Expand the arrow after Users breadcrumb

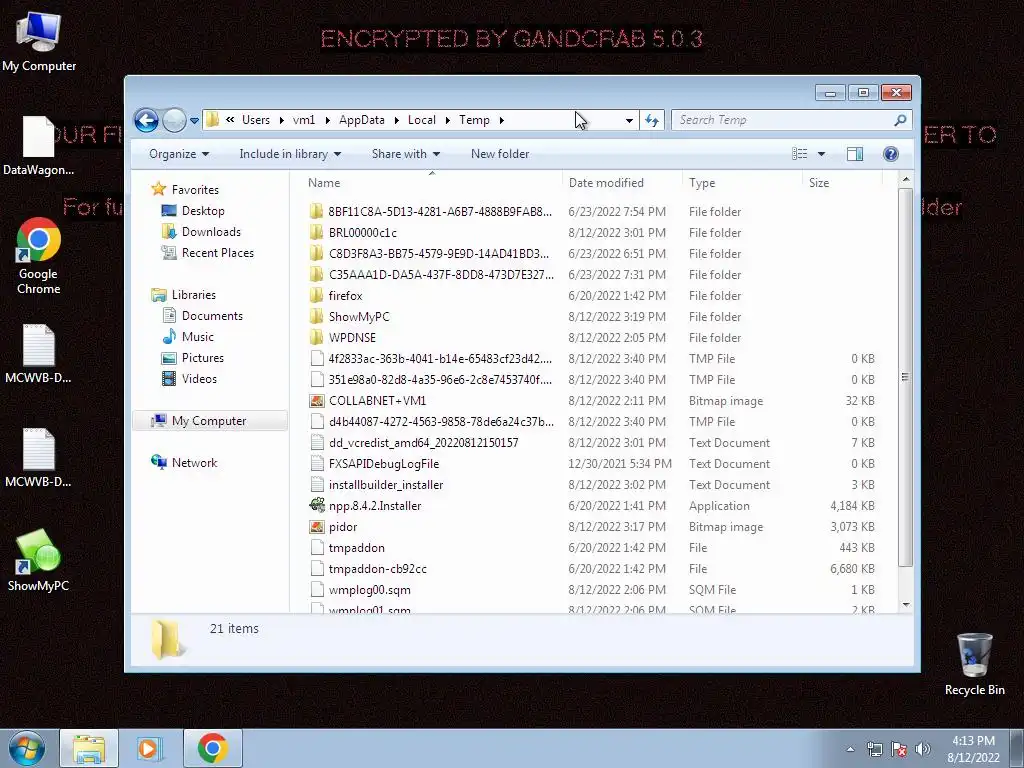click(281, 120)
